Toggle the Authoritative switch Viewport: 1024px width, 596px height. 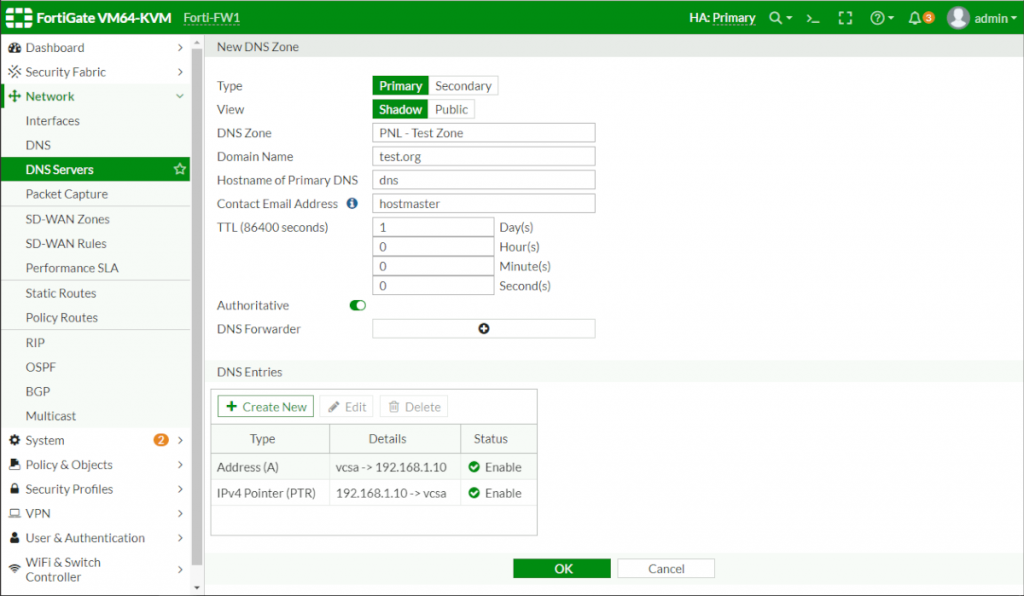click(357, 306)
